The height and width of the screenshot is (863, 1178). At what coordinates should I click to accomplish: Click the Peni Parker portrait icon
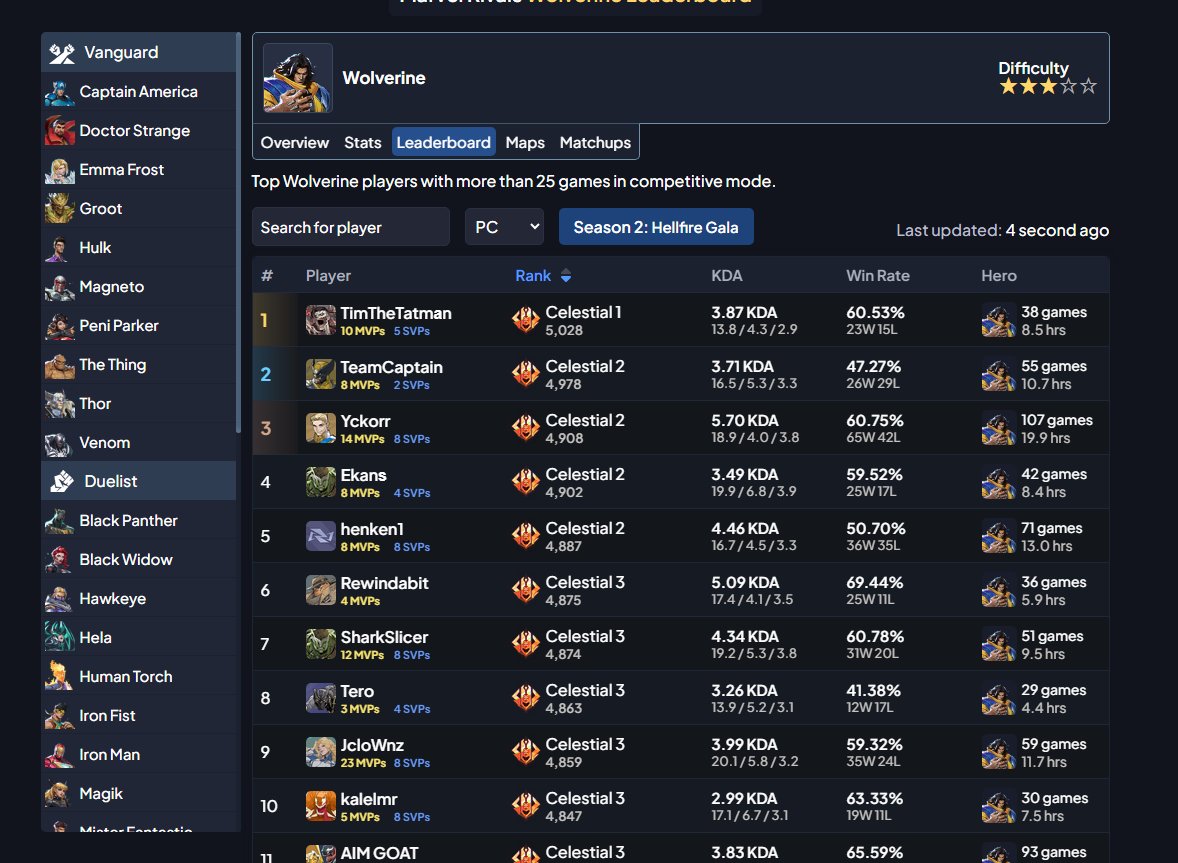(59, 327)
